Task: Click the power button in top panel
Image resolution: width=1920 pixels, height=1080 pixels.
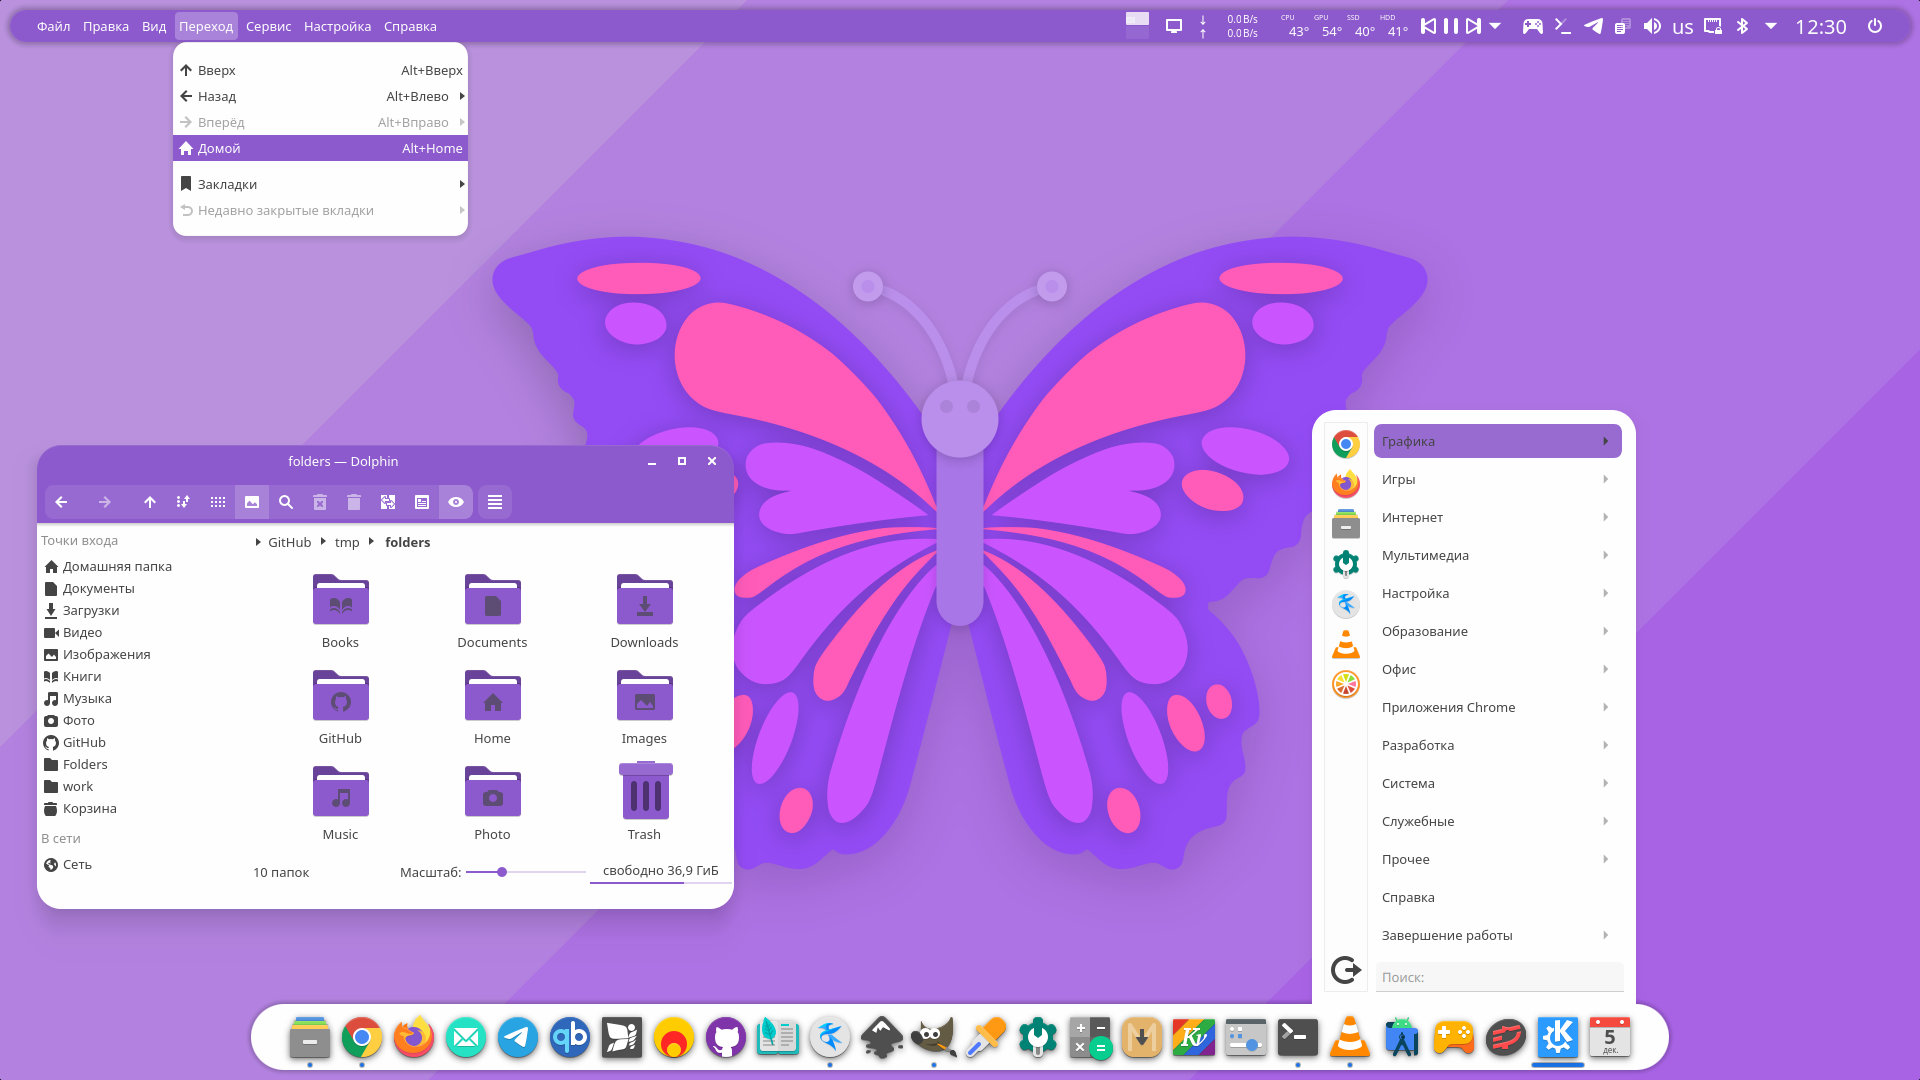Action: 1875,26
